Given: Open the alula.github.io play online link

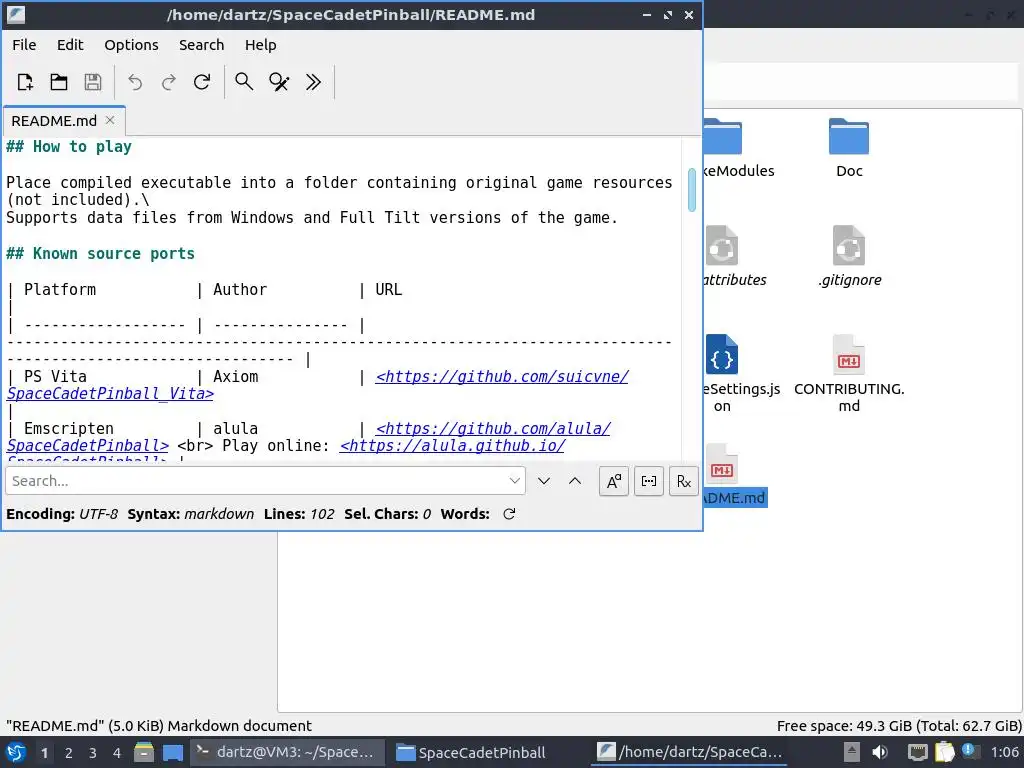Looking at the screenshot, I should 452,446.
